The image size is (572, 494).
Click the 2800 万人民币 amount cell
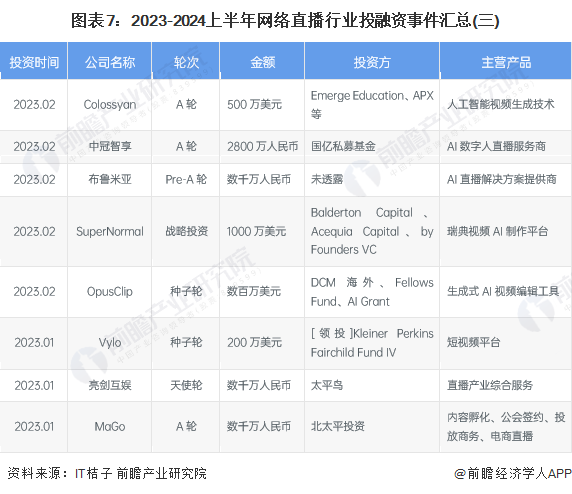(262, 146)
